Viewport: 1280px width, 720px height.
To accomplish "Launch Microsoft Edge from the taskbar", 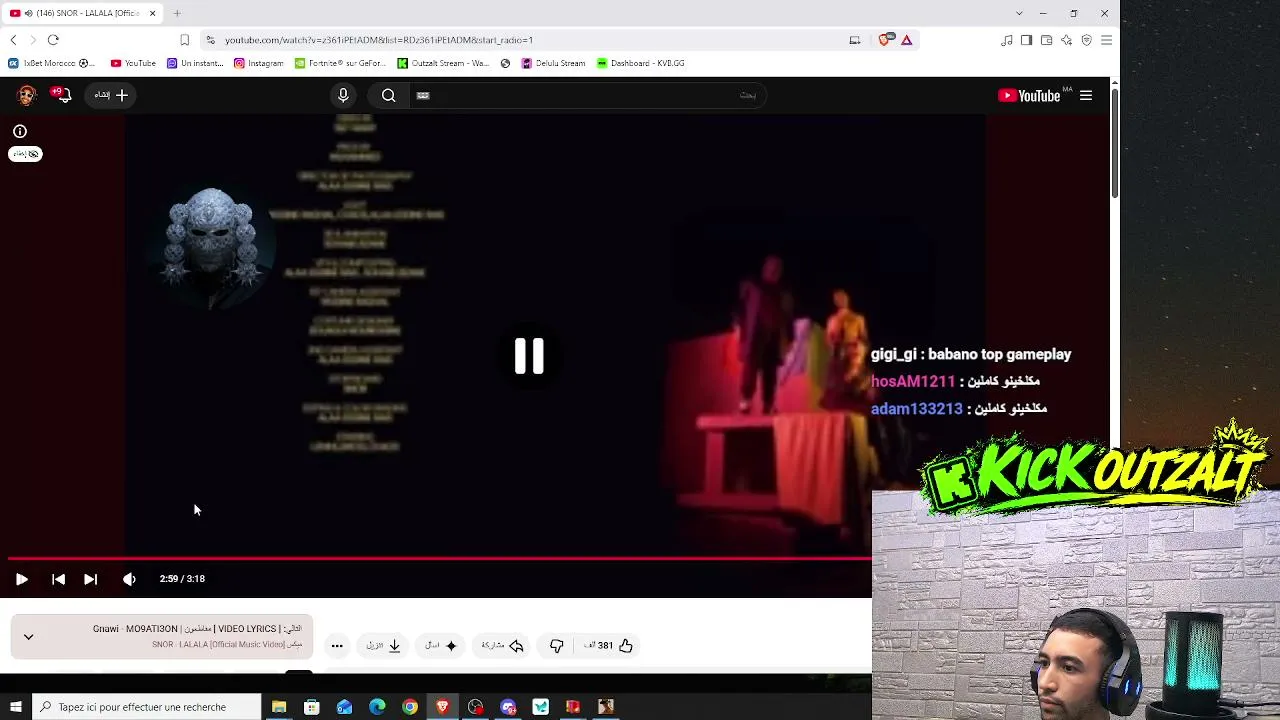I will [377, 707].
